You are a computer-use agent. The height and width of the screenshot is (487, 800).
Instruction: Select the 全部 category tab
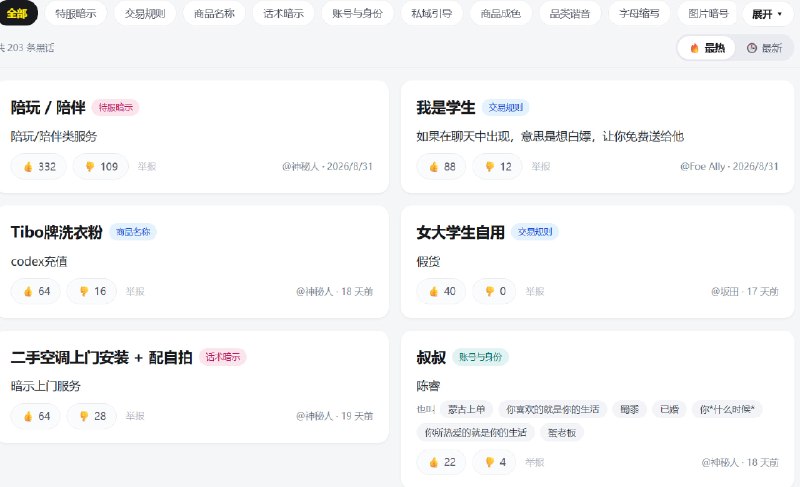click(17, 13)
